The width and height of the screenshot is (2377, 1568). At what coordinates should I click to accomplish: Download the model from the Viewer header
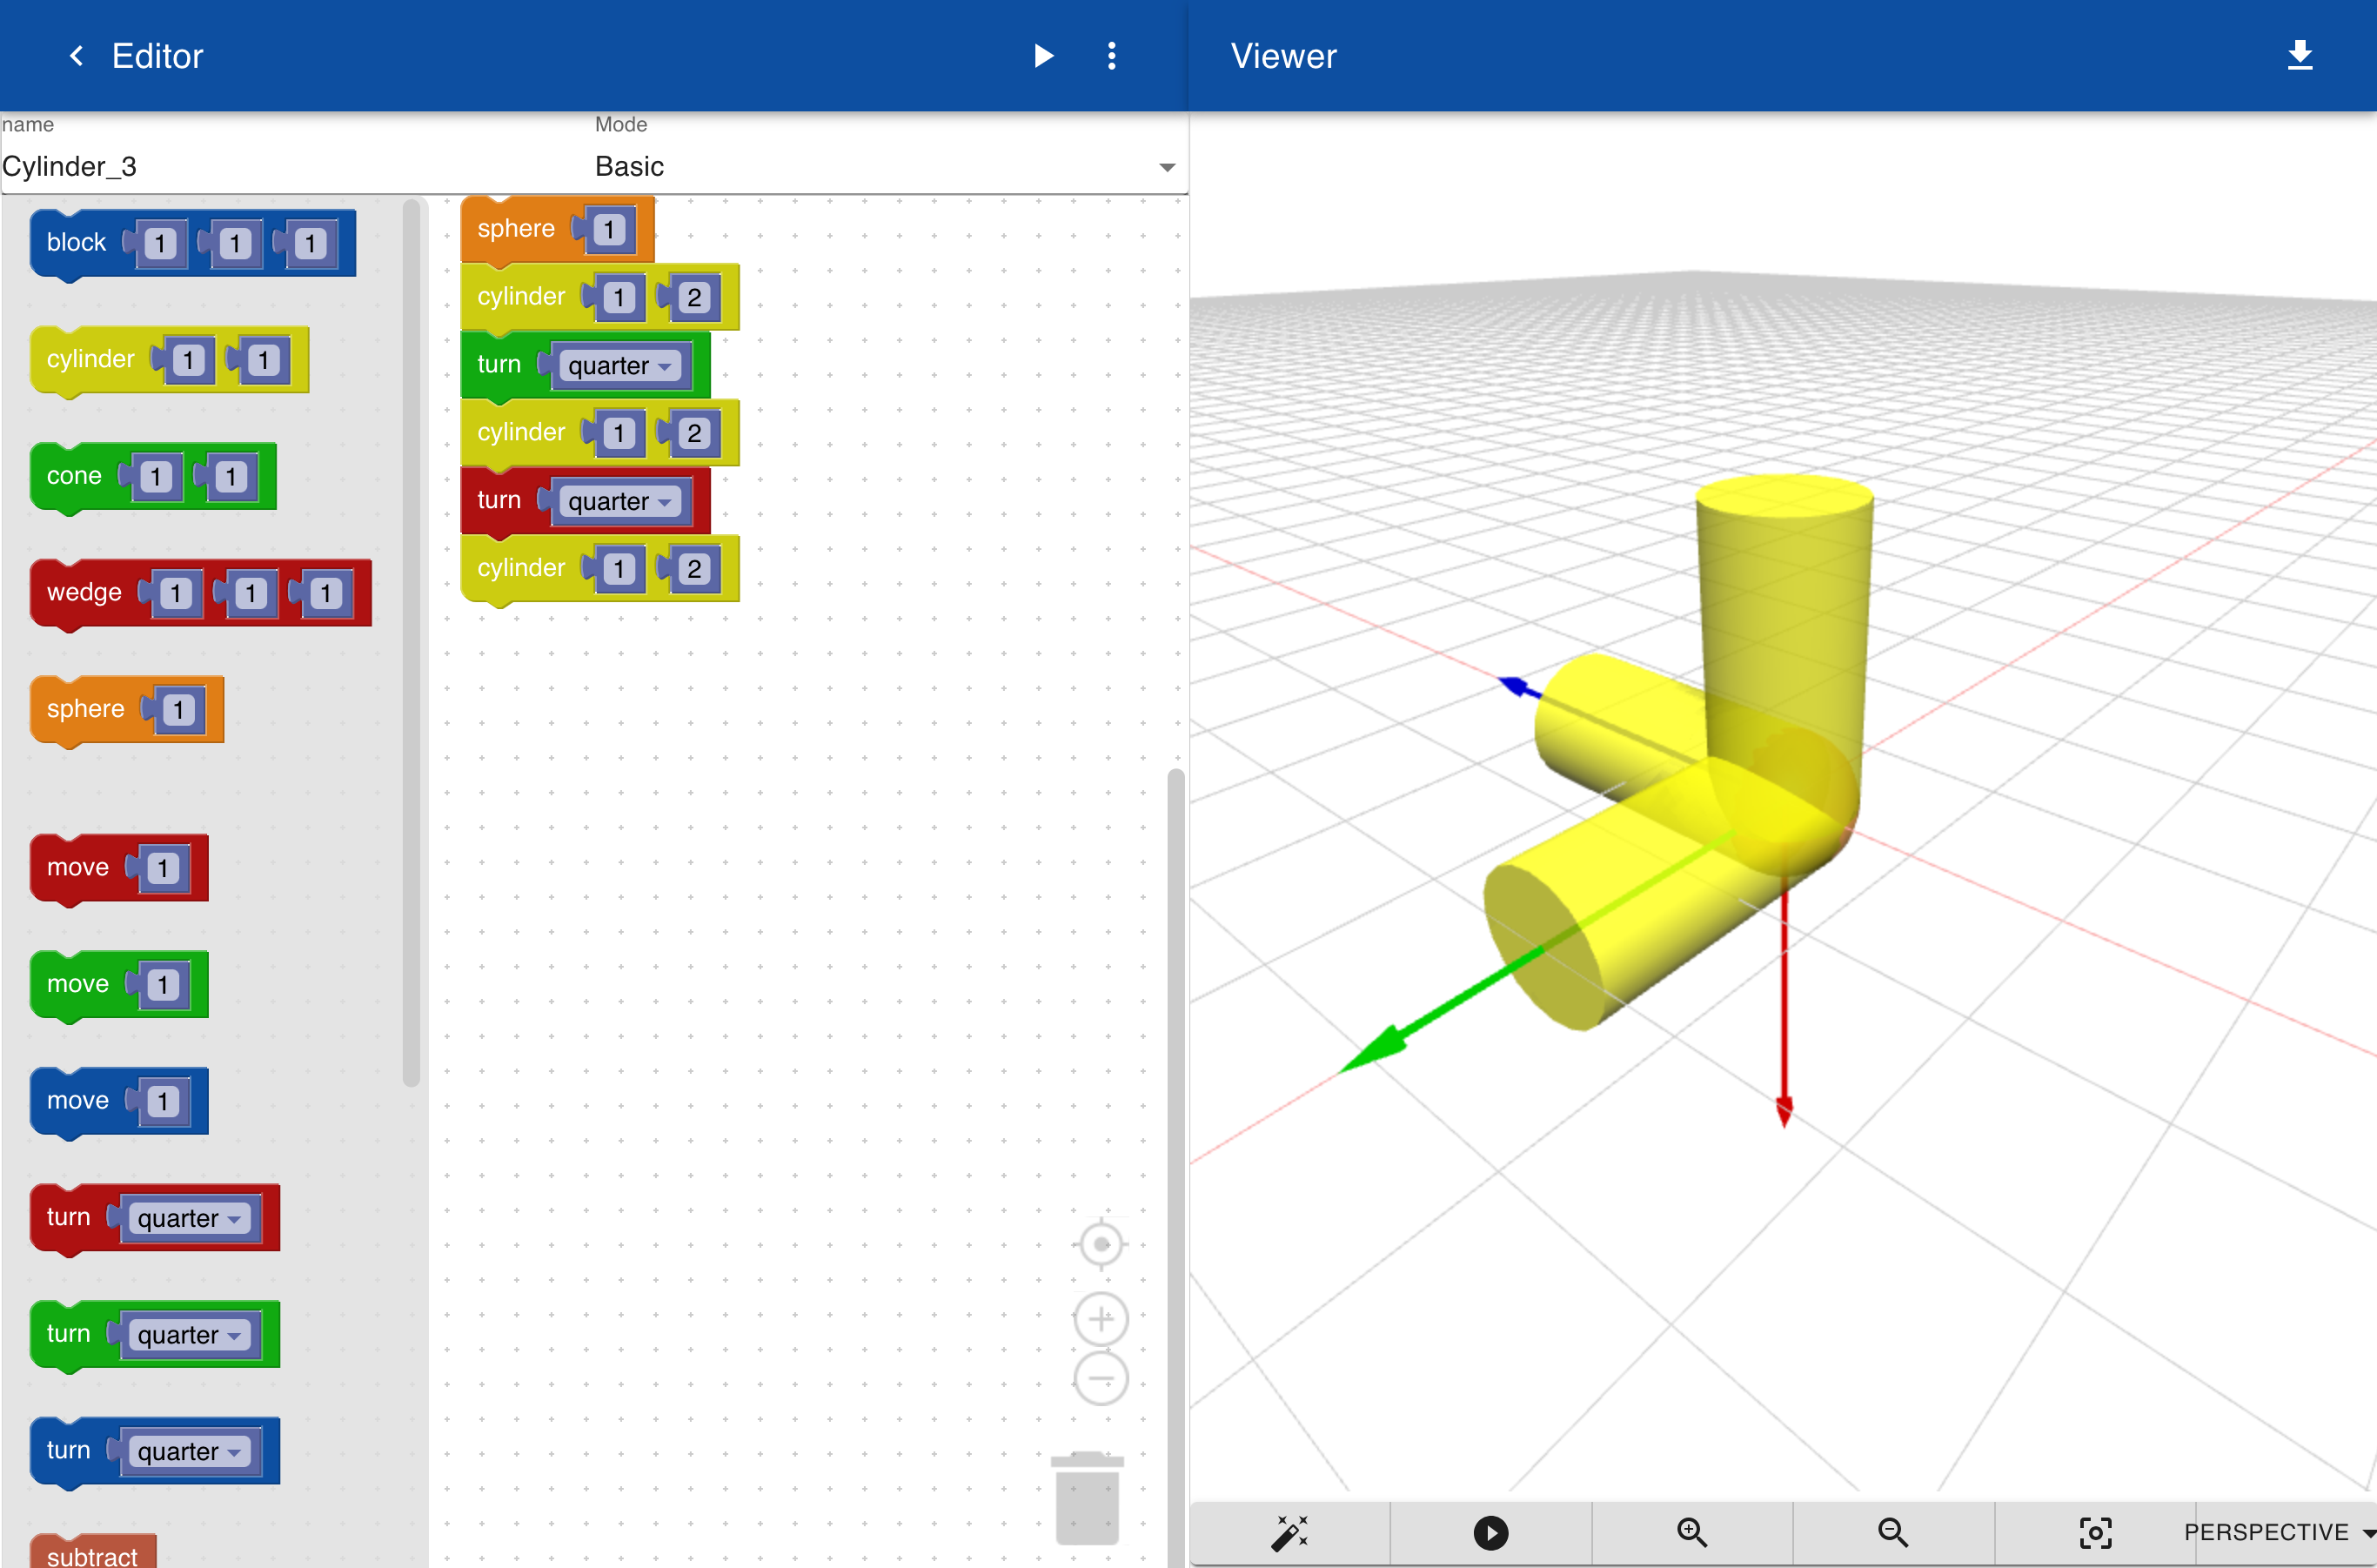point(2300,56)
